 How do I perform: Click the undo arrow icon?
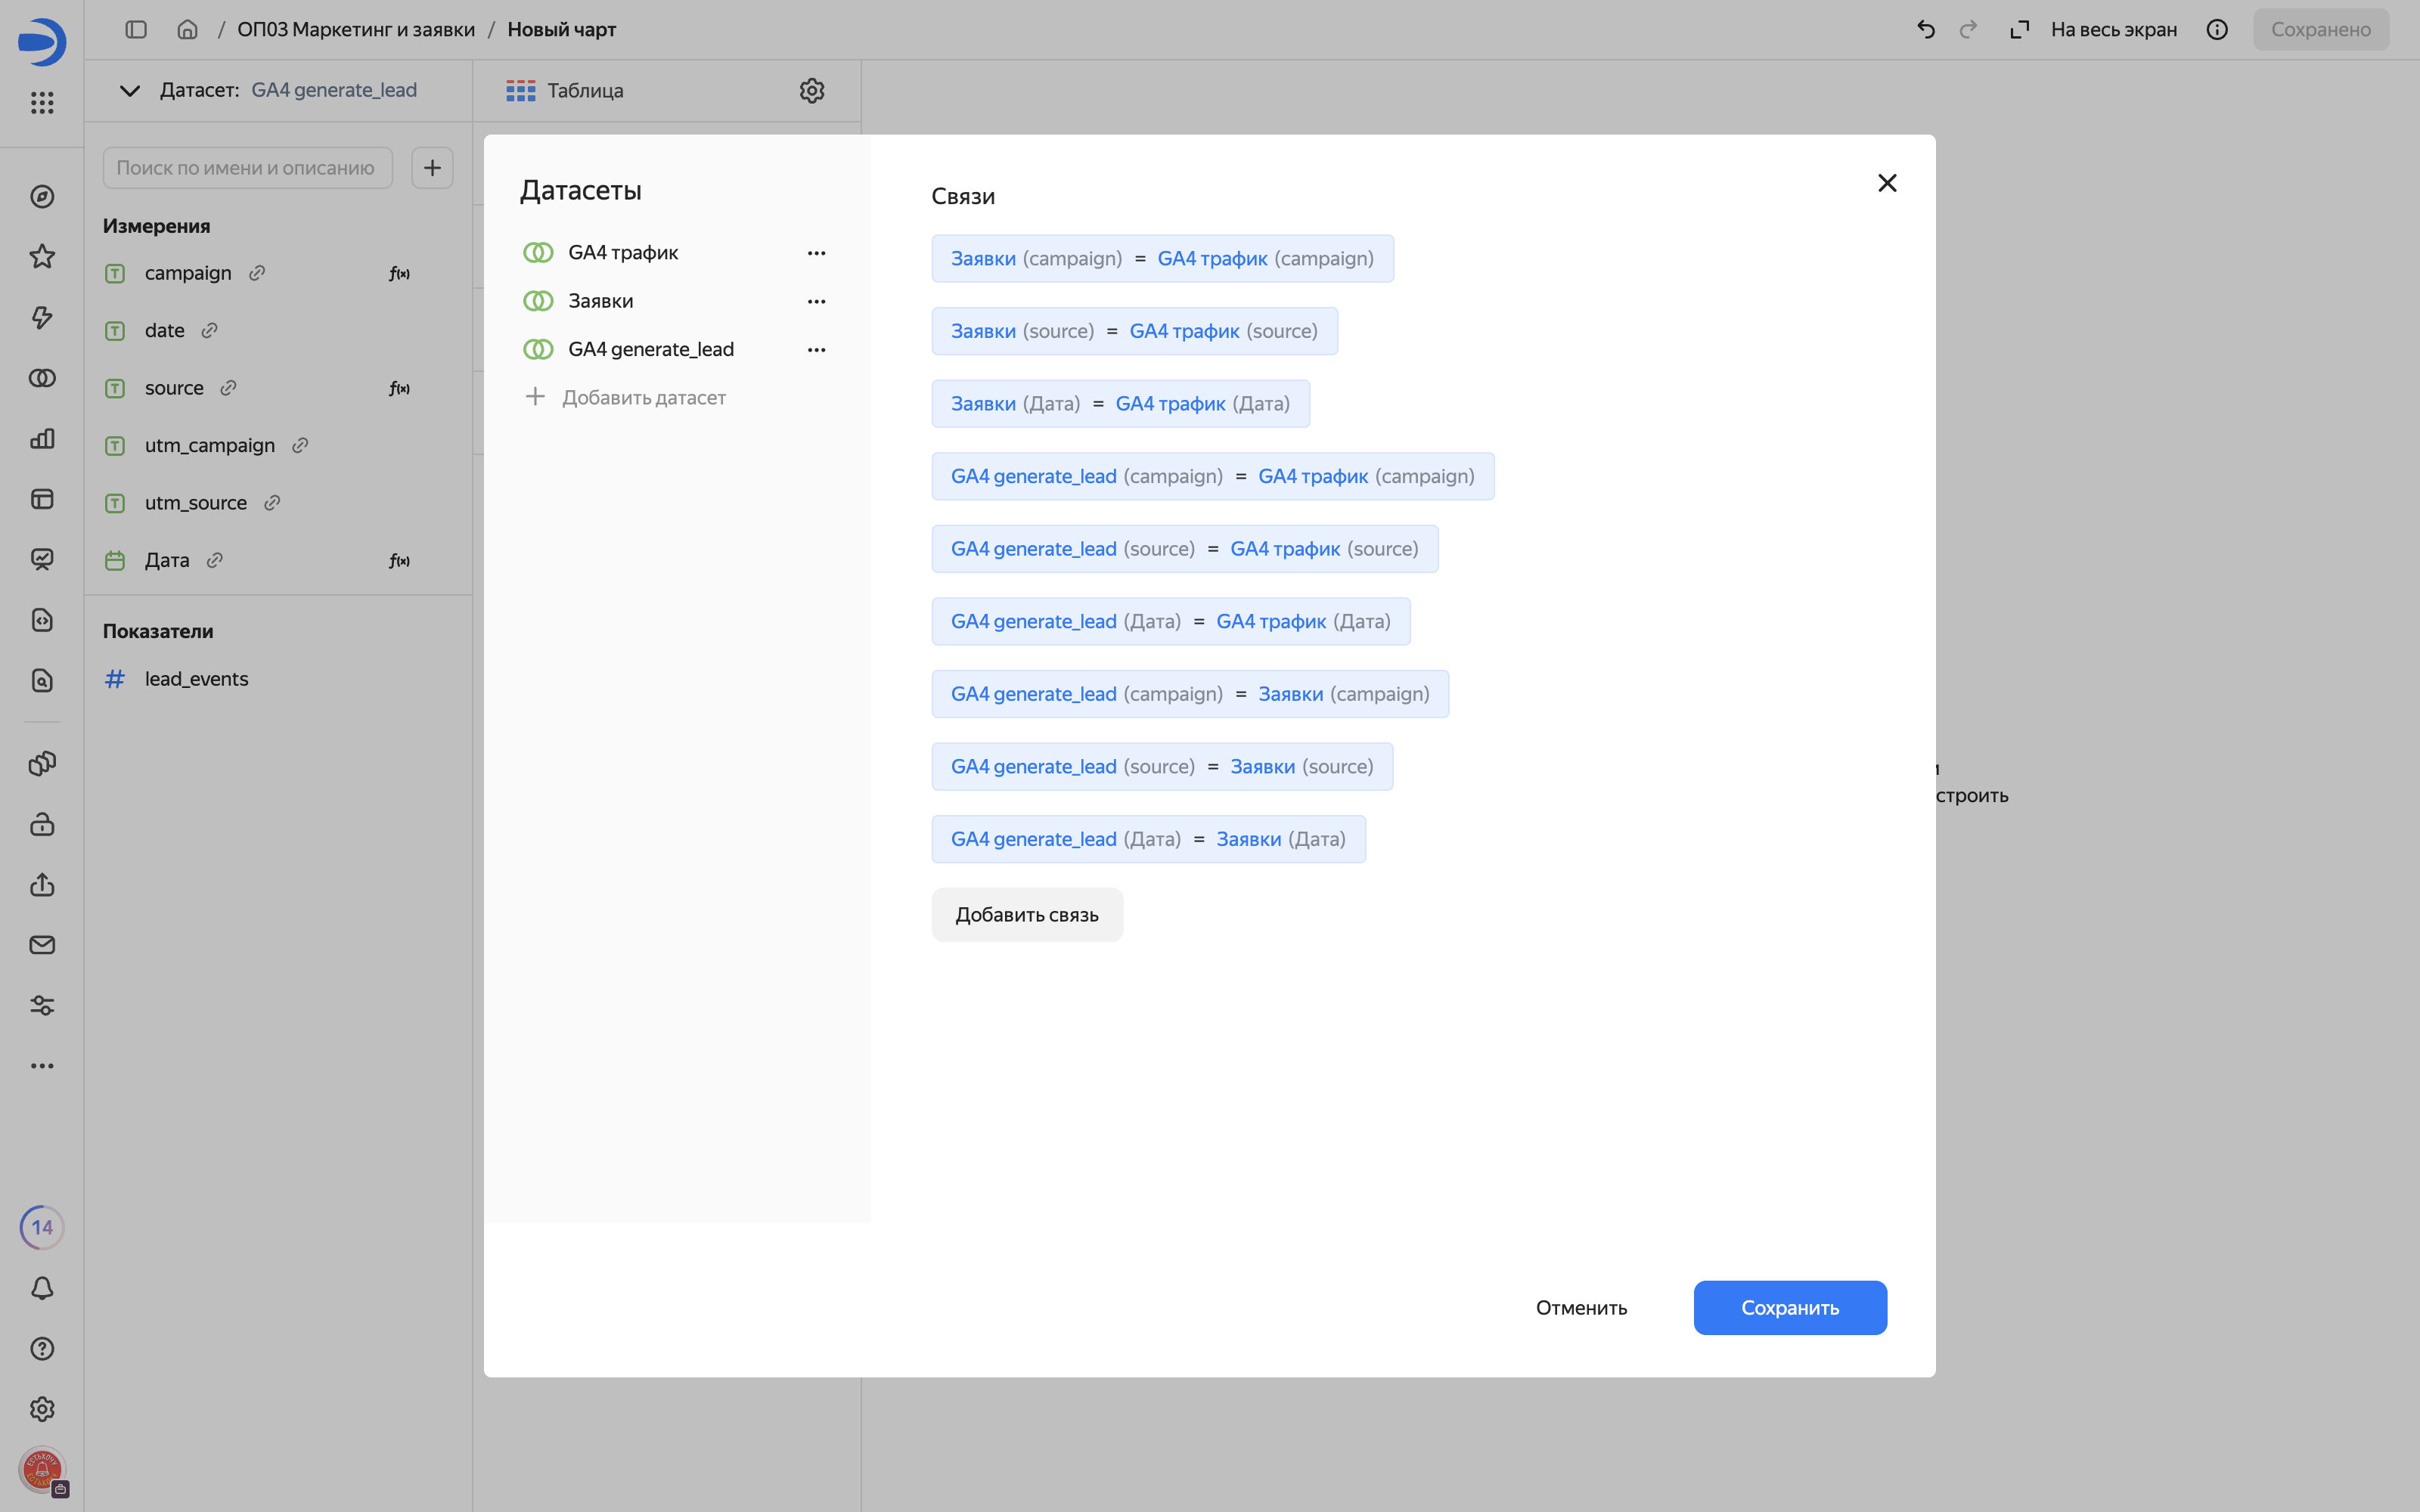point(1926,30)
